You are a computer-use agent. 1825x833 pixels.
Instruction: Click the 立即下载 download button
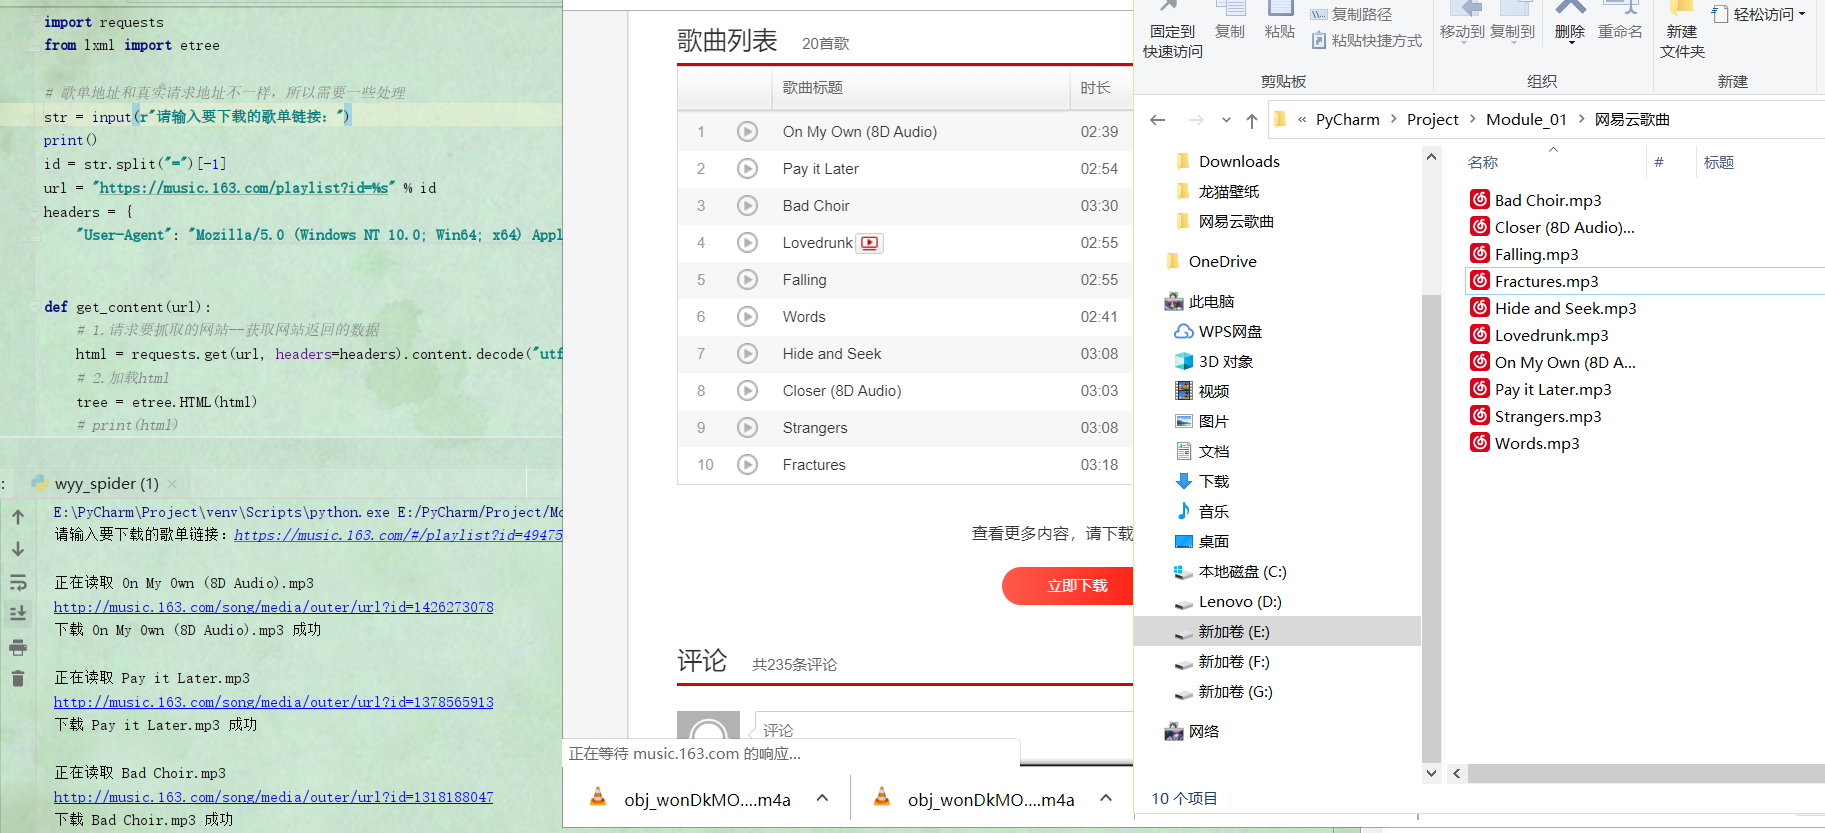[1068, 586]
